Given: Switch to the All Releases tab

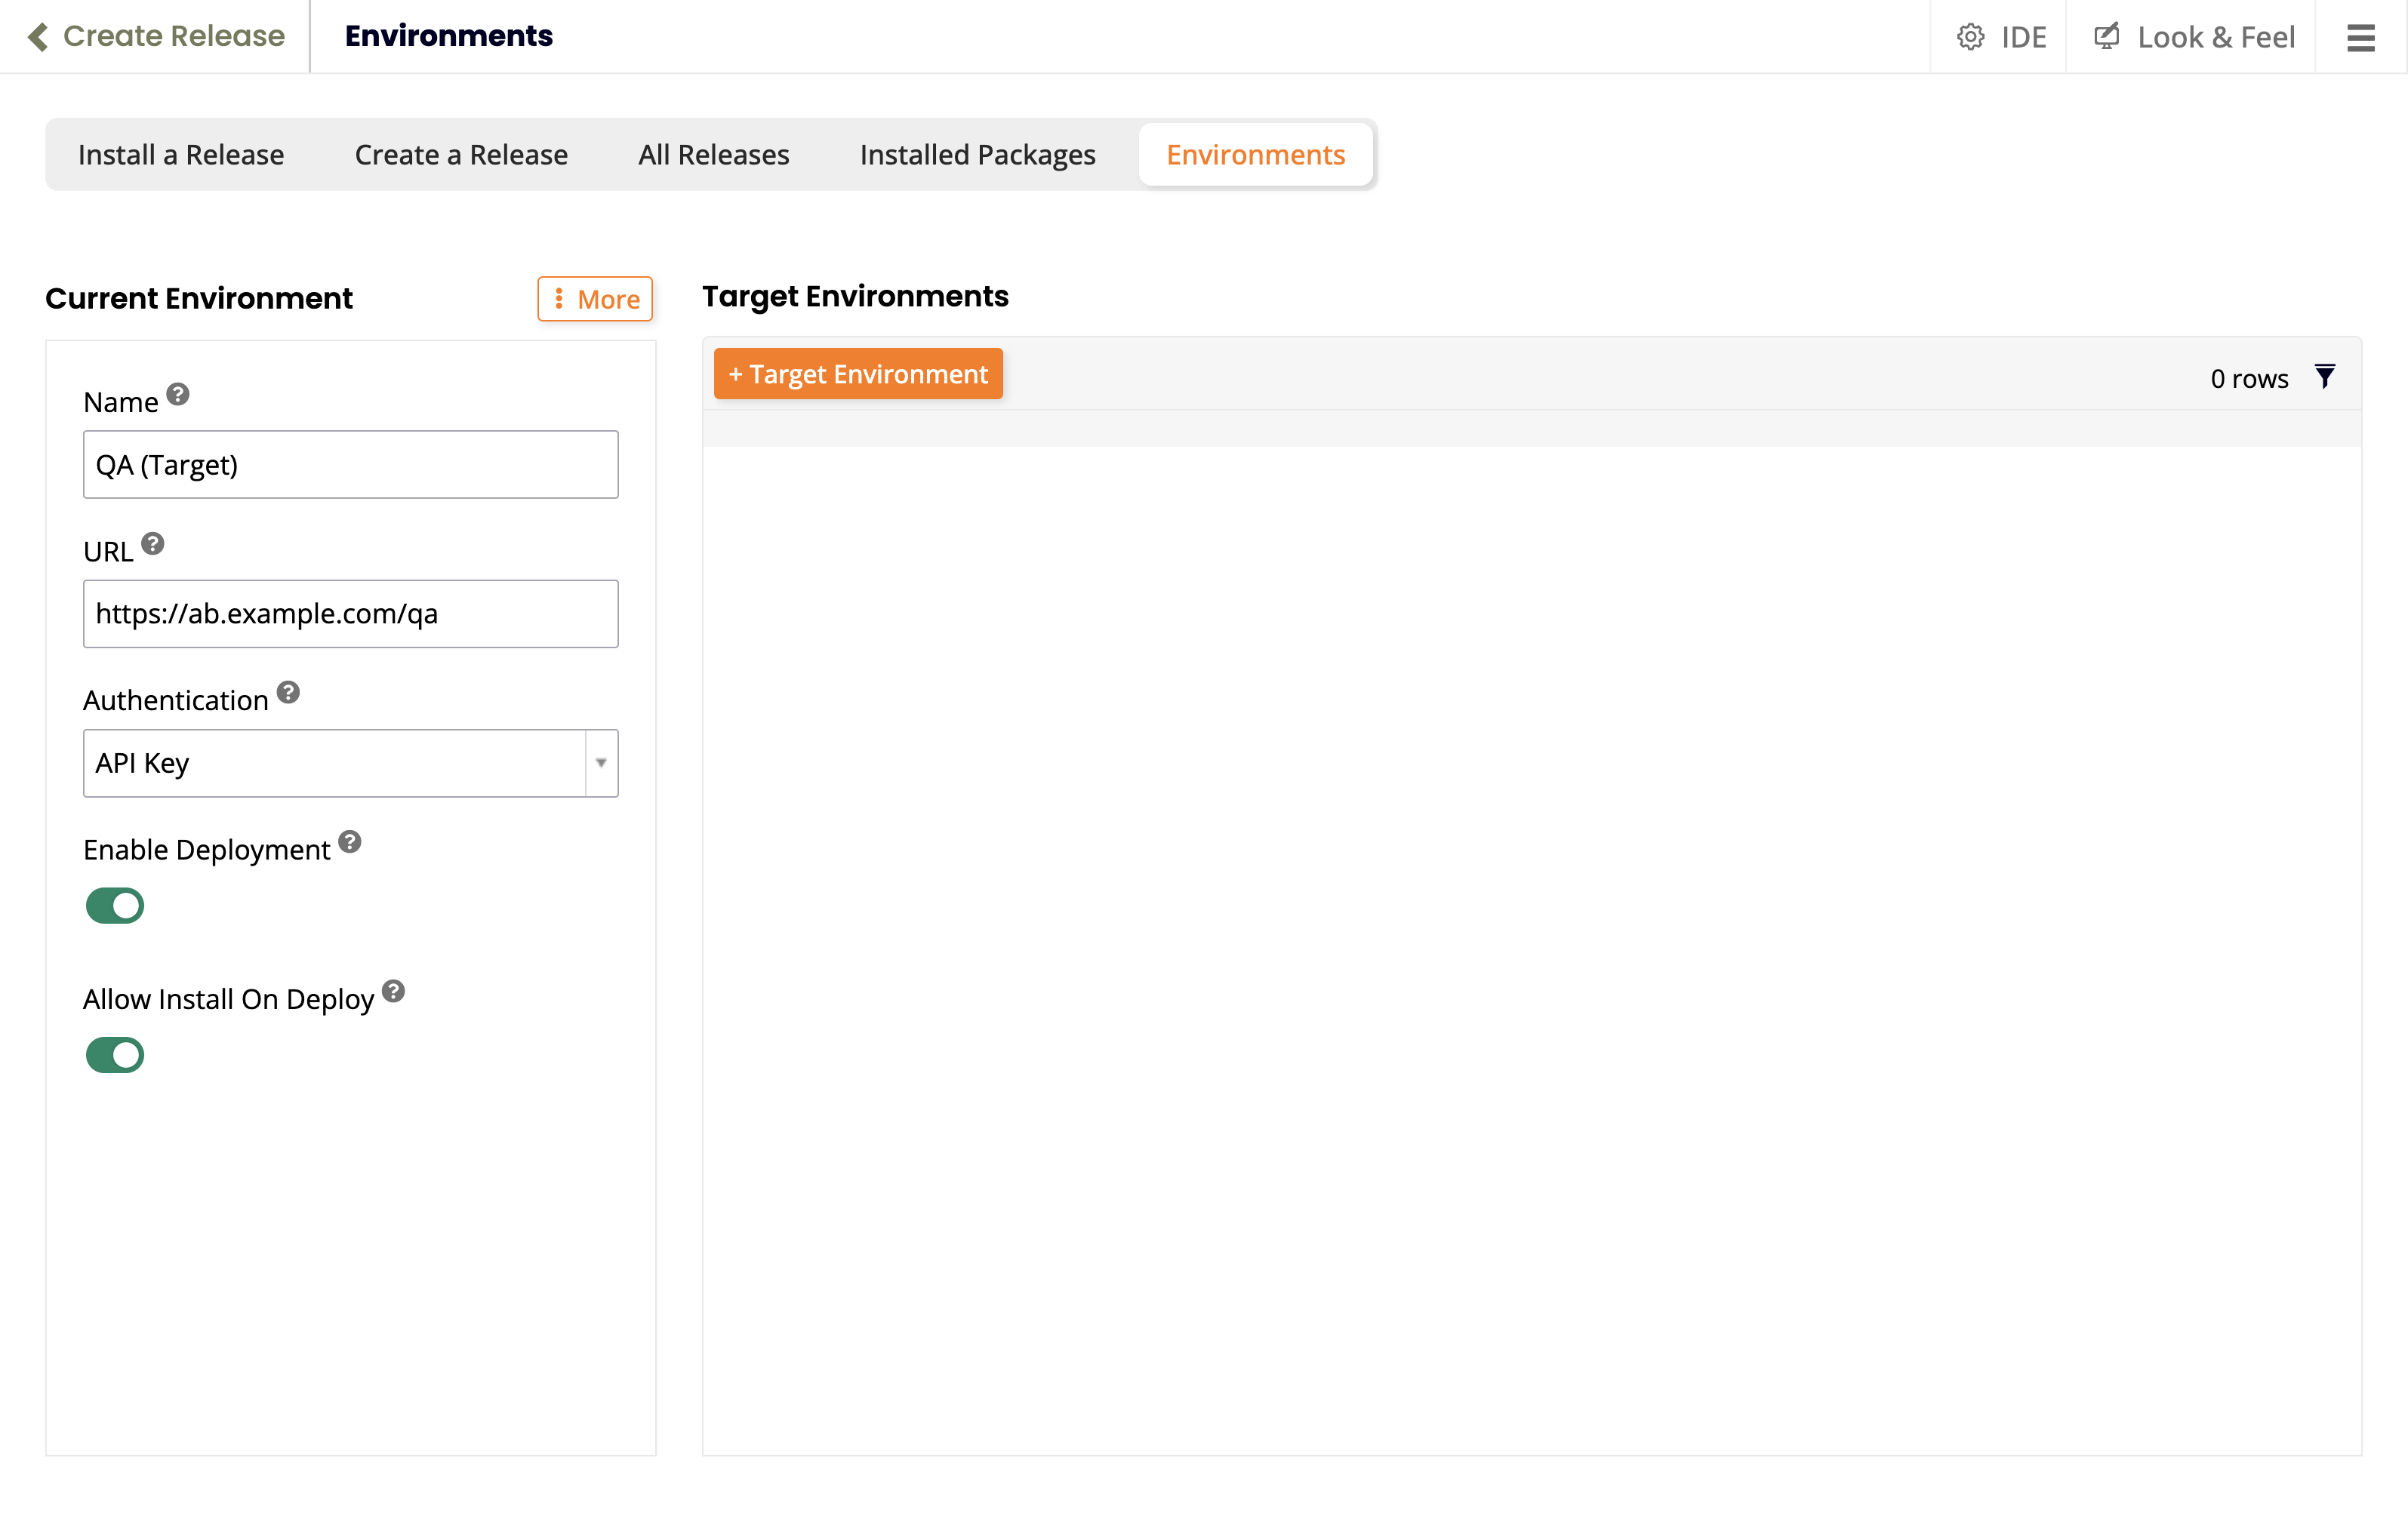Looking at the screenshot, I should pyautogui.click(x=713, y=155).
